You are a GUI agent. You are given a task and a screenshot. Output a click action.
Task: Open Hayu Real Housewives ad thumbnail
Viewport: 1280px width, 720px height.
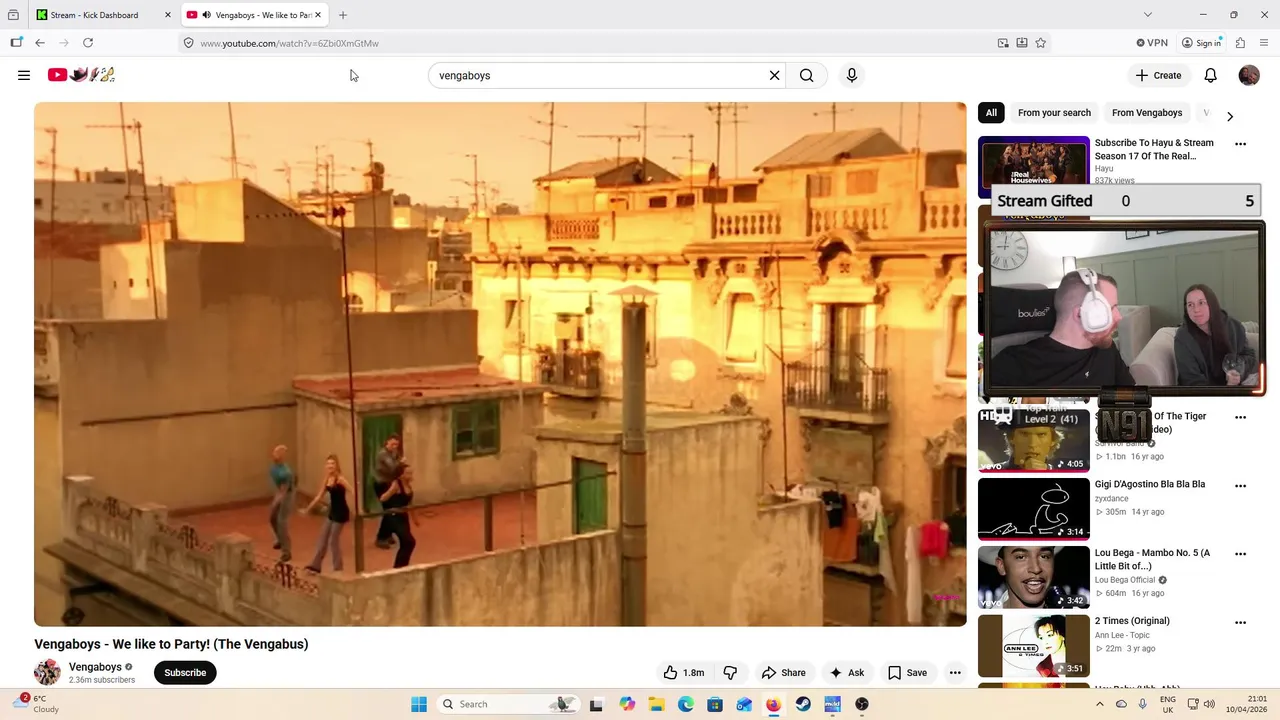pyautogui.click(x=1034, y=162)
